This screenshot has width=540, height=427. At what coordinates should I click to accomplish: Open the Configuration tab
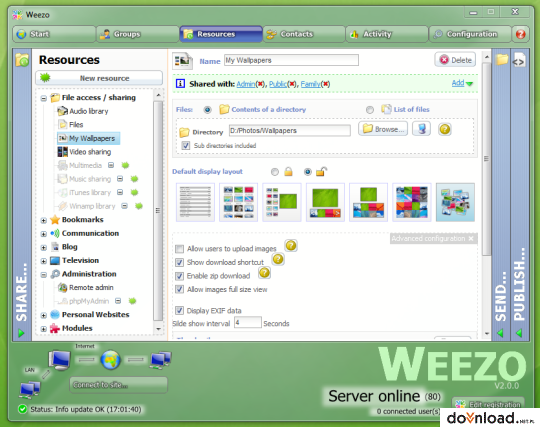click(x=470, y=34)
